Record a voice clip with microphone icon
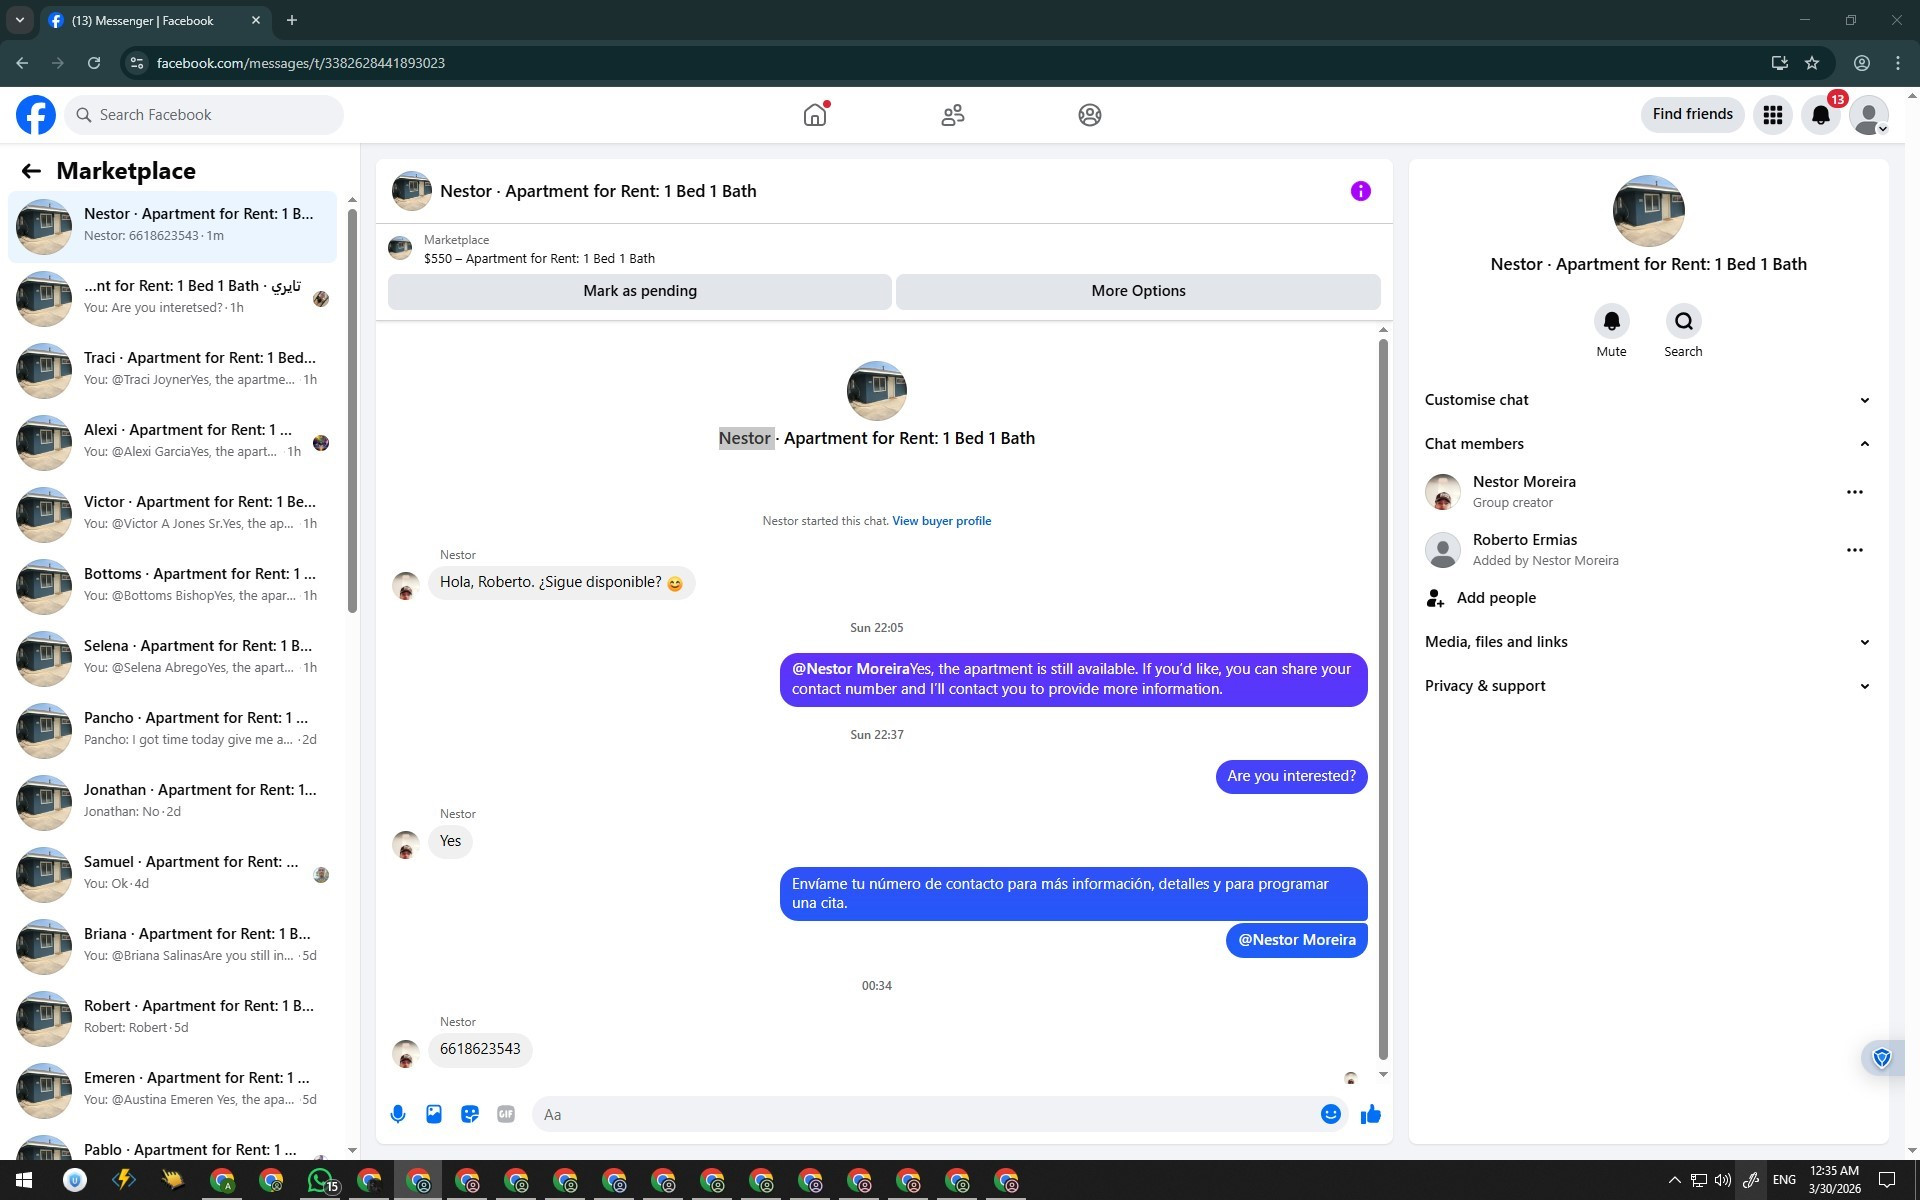Screen dimensions: 1920x1200 (398, 1114)
